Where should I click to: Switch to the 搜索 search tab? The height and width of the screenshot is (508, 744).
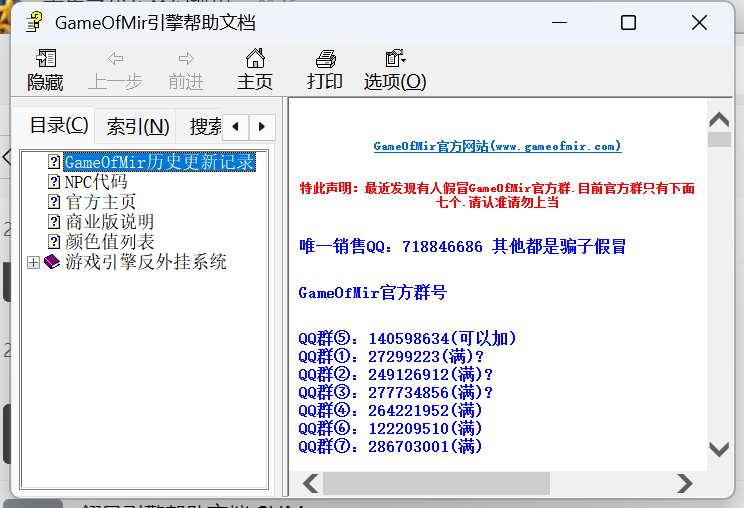[205, 127]
